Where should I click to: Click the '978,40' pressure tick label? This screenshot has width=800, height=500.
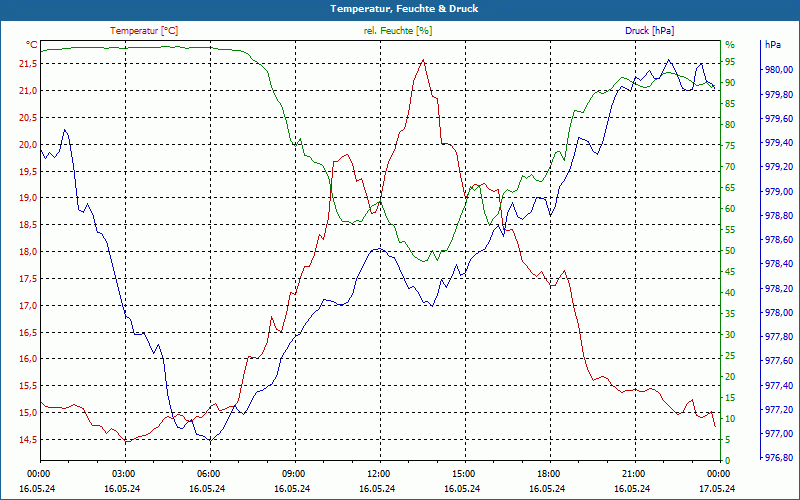pyautogui.click(x=779, y=264)
